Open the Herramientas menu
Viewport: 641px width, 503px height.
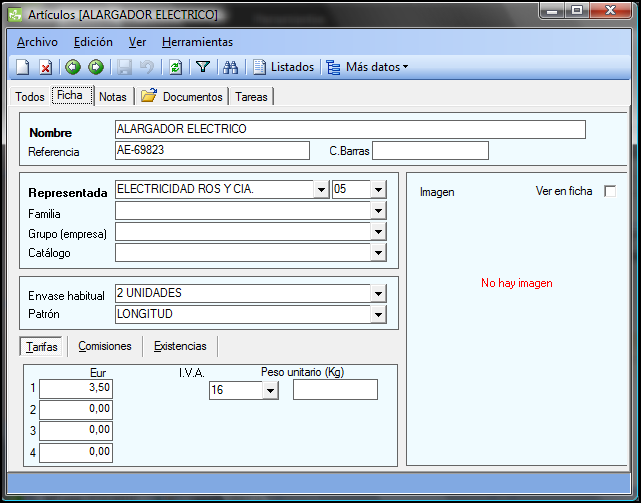(197, 42)
